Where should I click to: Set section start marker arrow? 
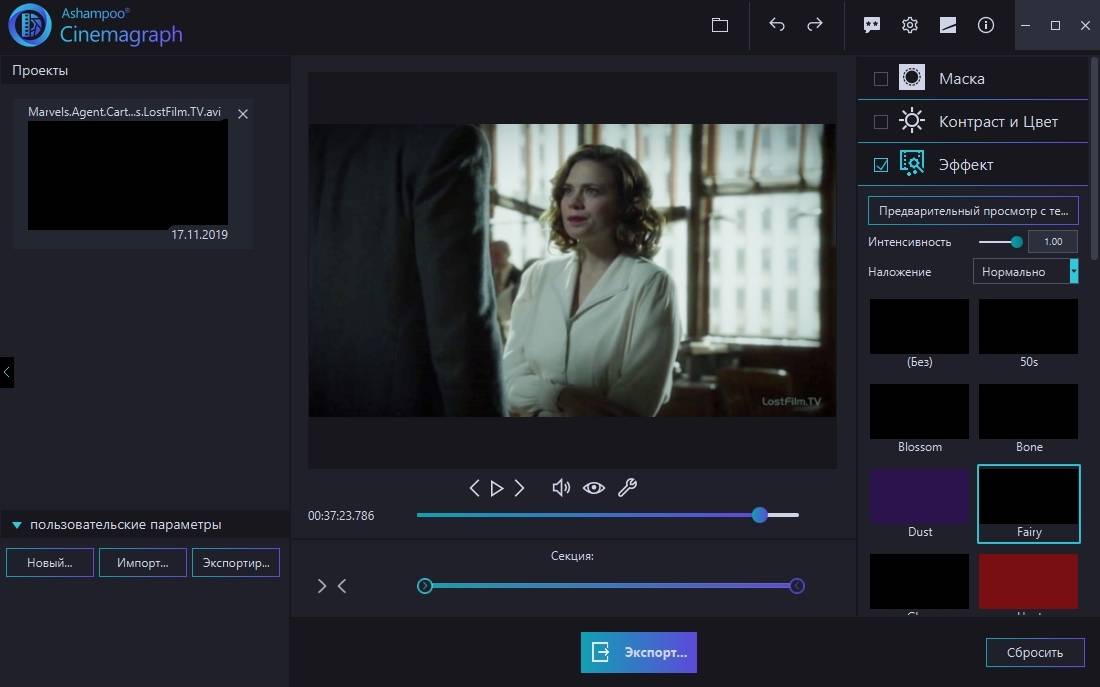click(x=321, y=586)
